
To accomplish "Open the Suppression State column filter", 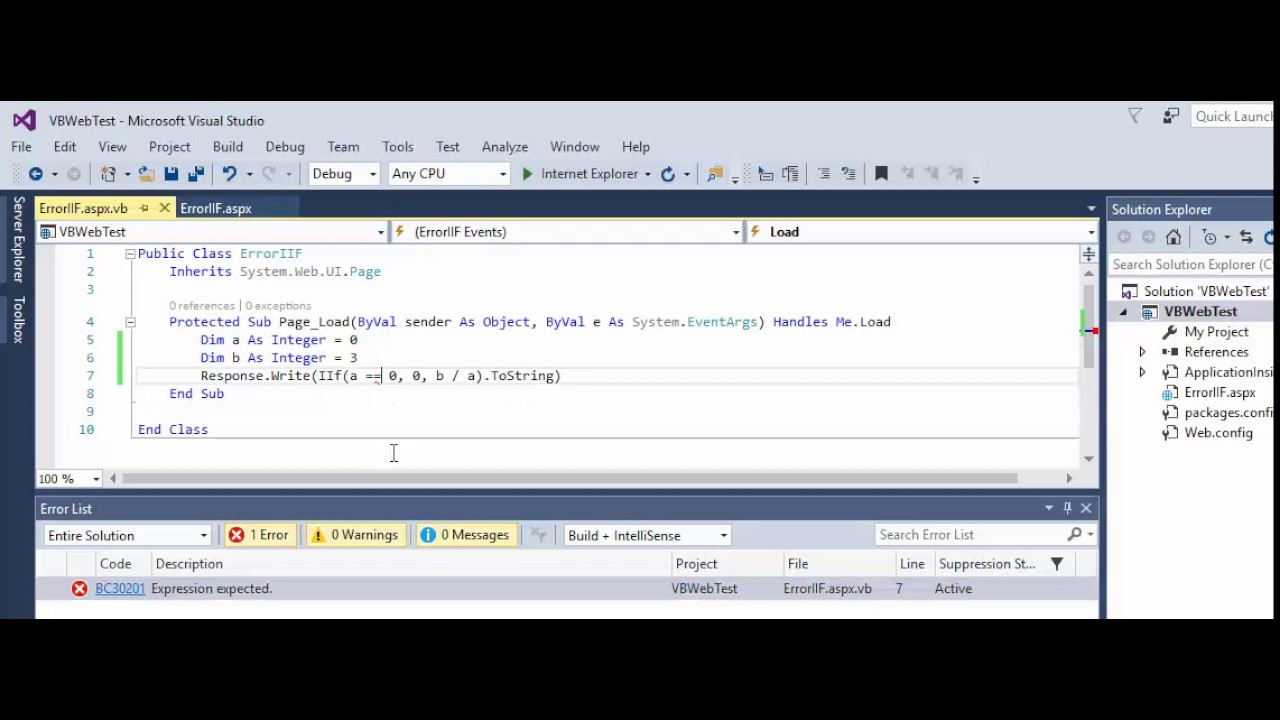I will [x=1057, y=564].
